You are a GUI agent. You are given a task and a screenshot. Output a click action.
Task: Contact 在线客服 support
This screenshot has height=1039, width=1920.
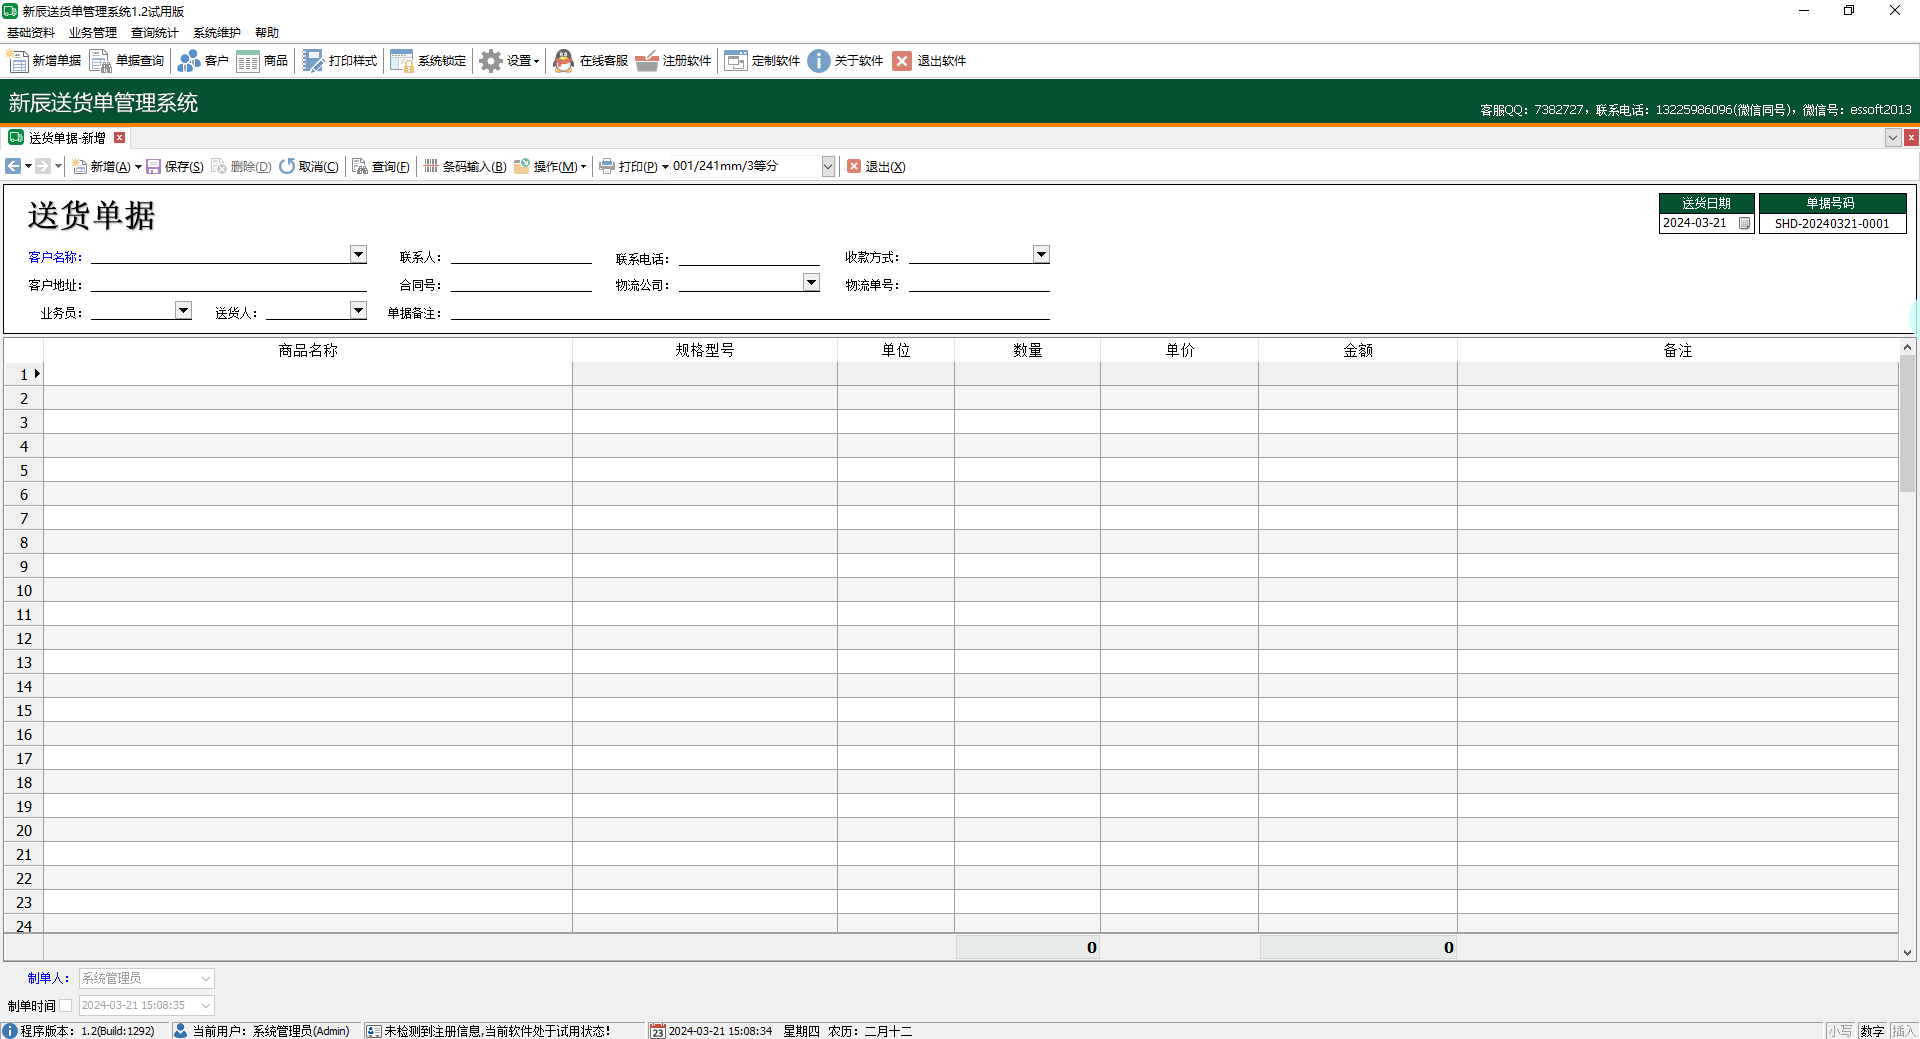(591, 61)
